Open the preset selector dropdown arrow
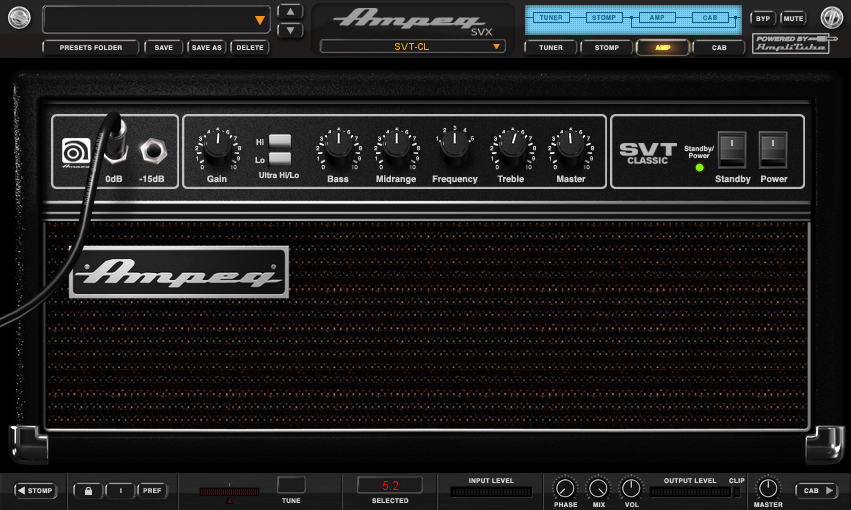This screenshot has width=851, height=510. tap(260, 20)
